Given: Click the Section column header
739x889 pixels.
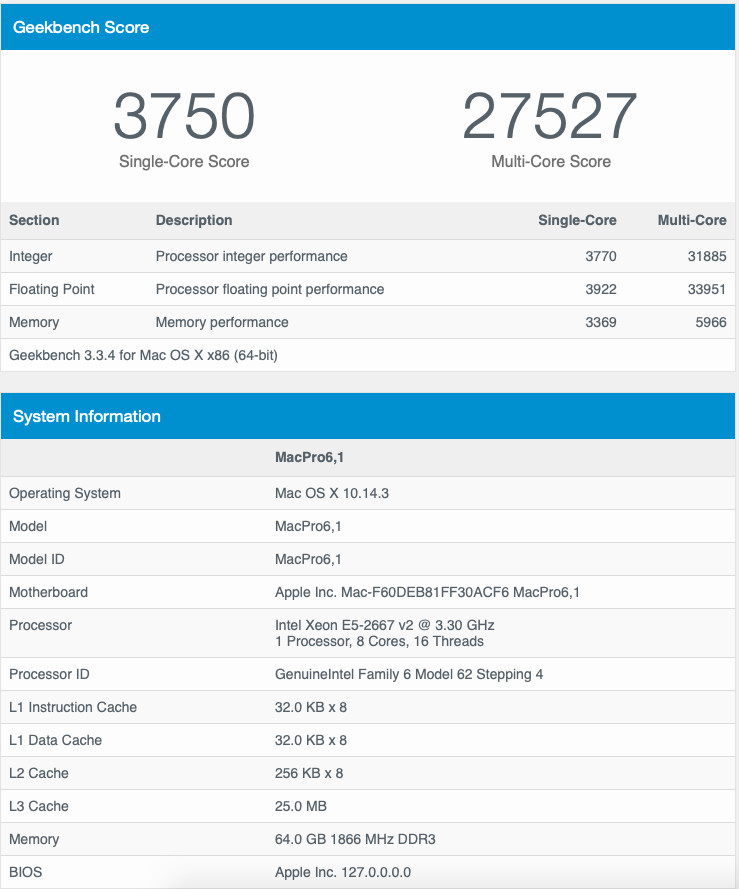Looking at the screenshot, I should coord(34,220).
